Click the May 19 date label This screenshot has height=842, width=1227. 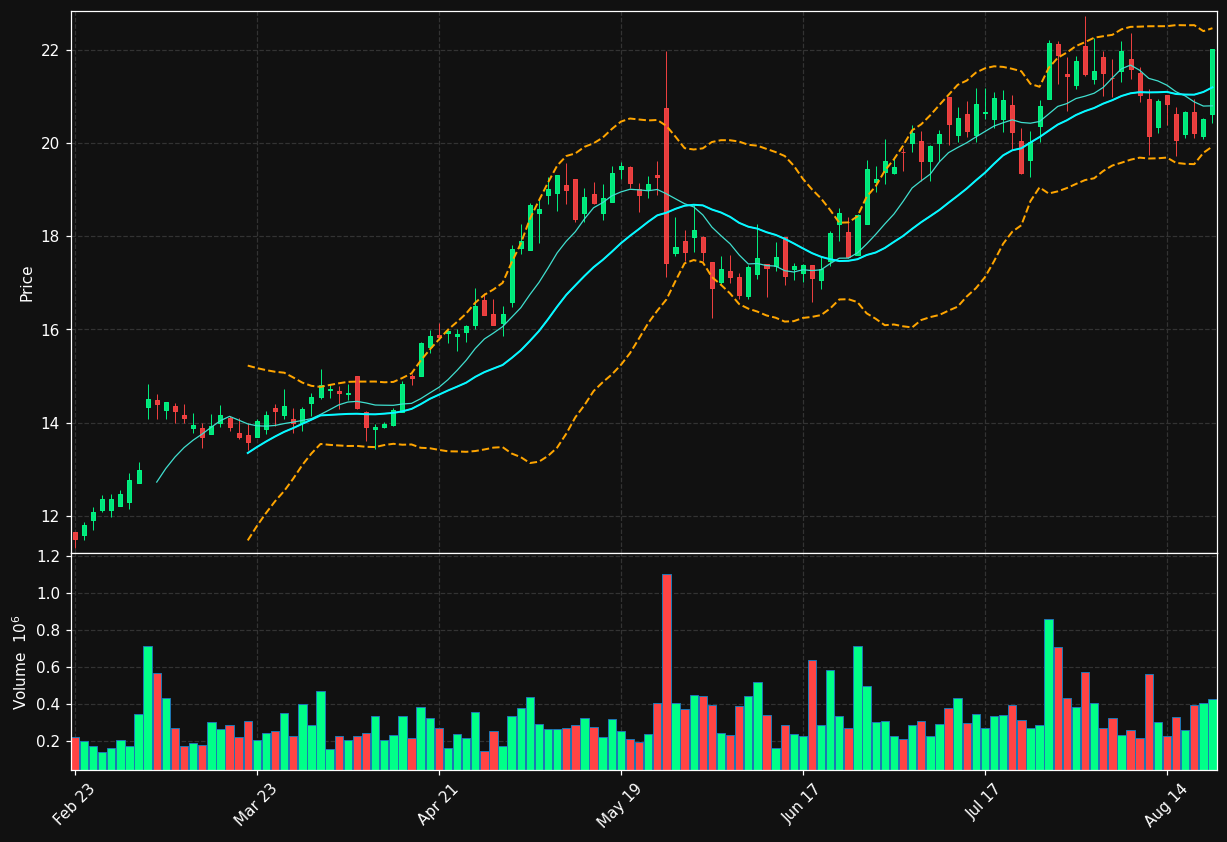(619, 803)
